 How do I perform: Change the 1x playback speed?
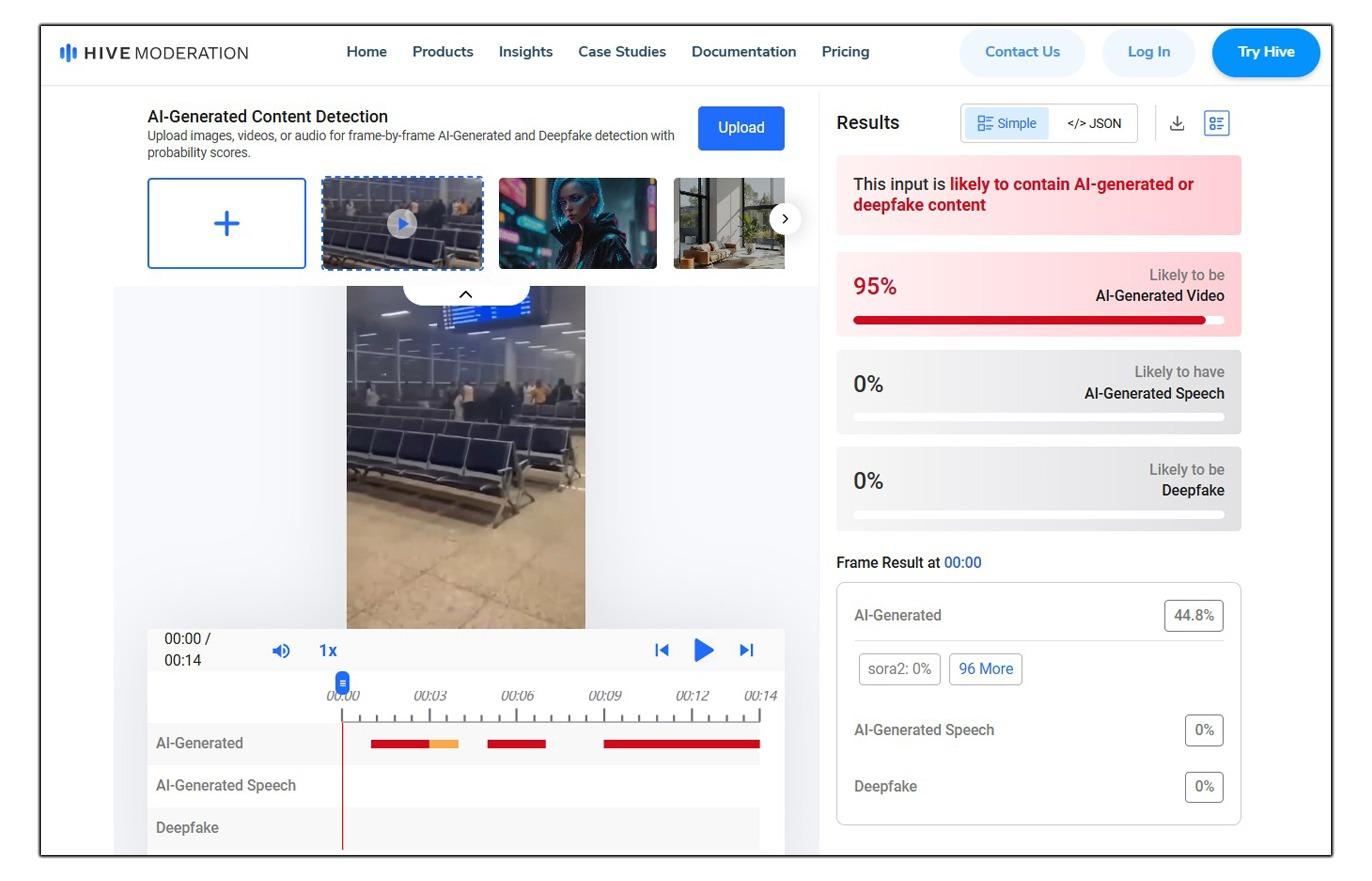point(328,651)
